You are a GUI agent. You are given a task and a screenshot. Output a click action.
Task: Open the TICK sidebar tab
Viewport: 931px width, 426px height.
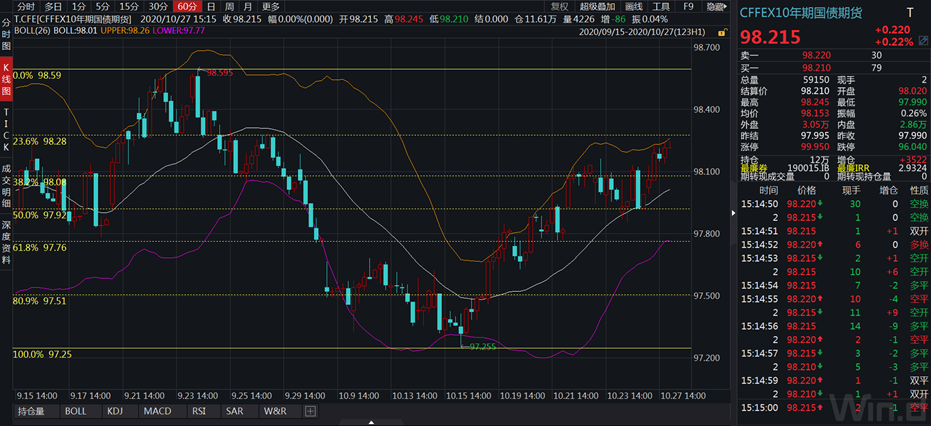(x=7, y=130)
